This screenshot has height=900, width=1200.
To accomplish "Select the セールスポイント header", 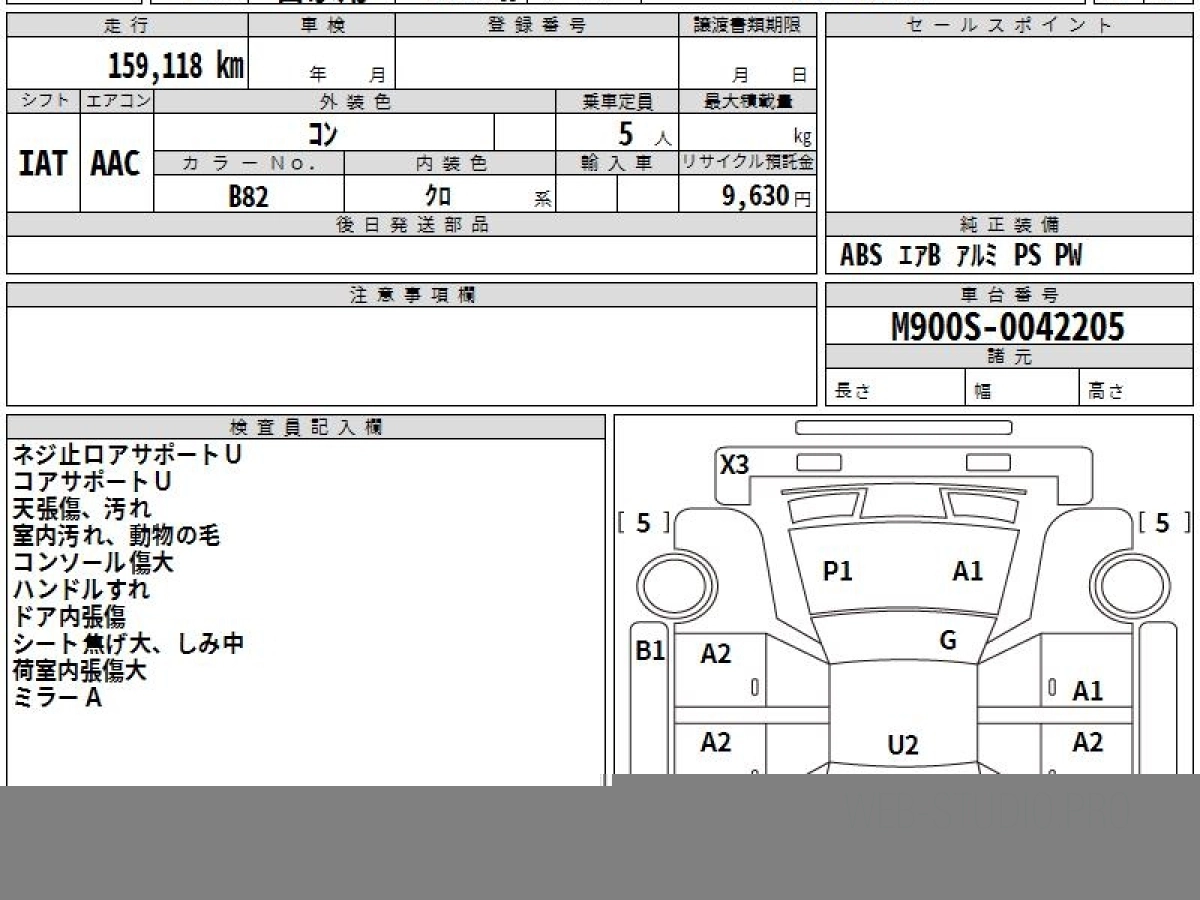I will point(1009,26).
